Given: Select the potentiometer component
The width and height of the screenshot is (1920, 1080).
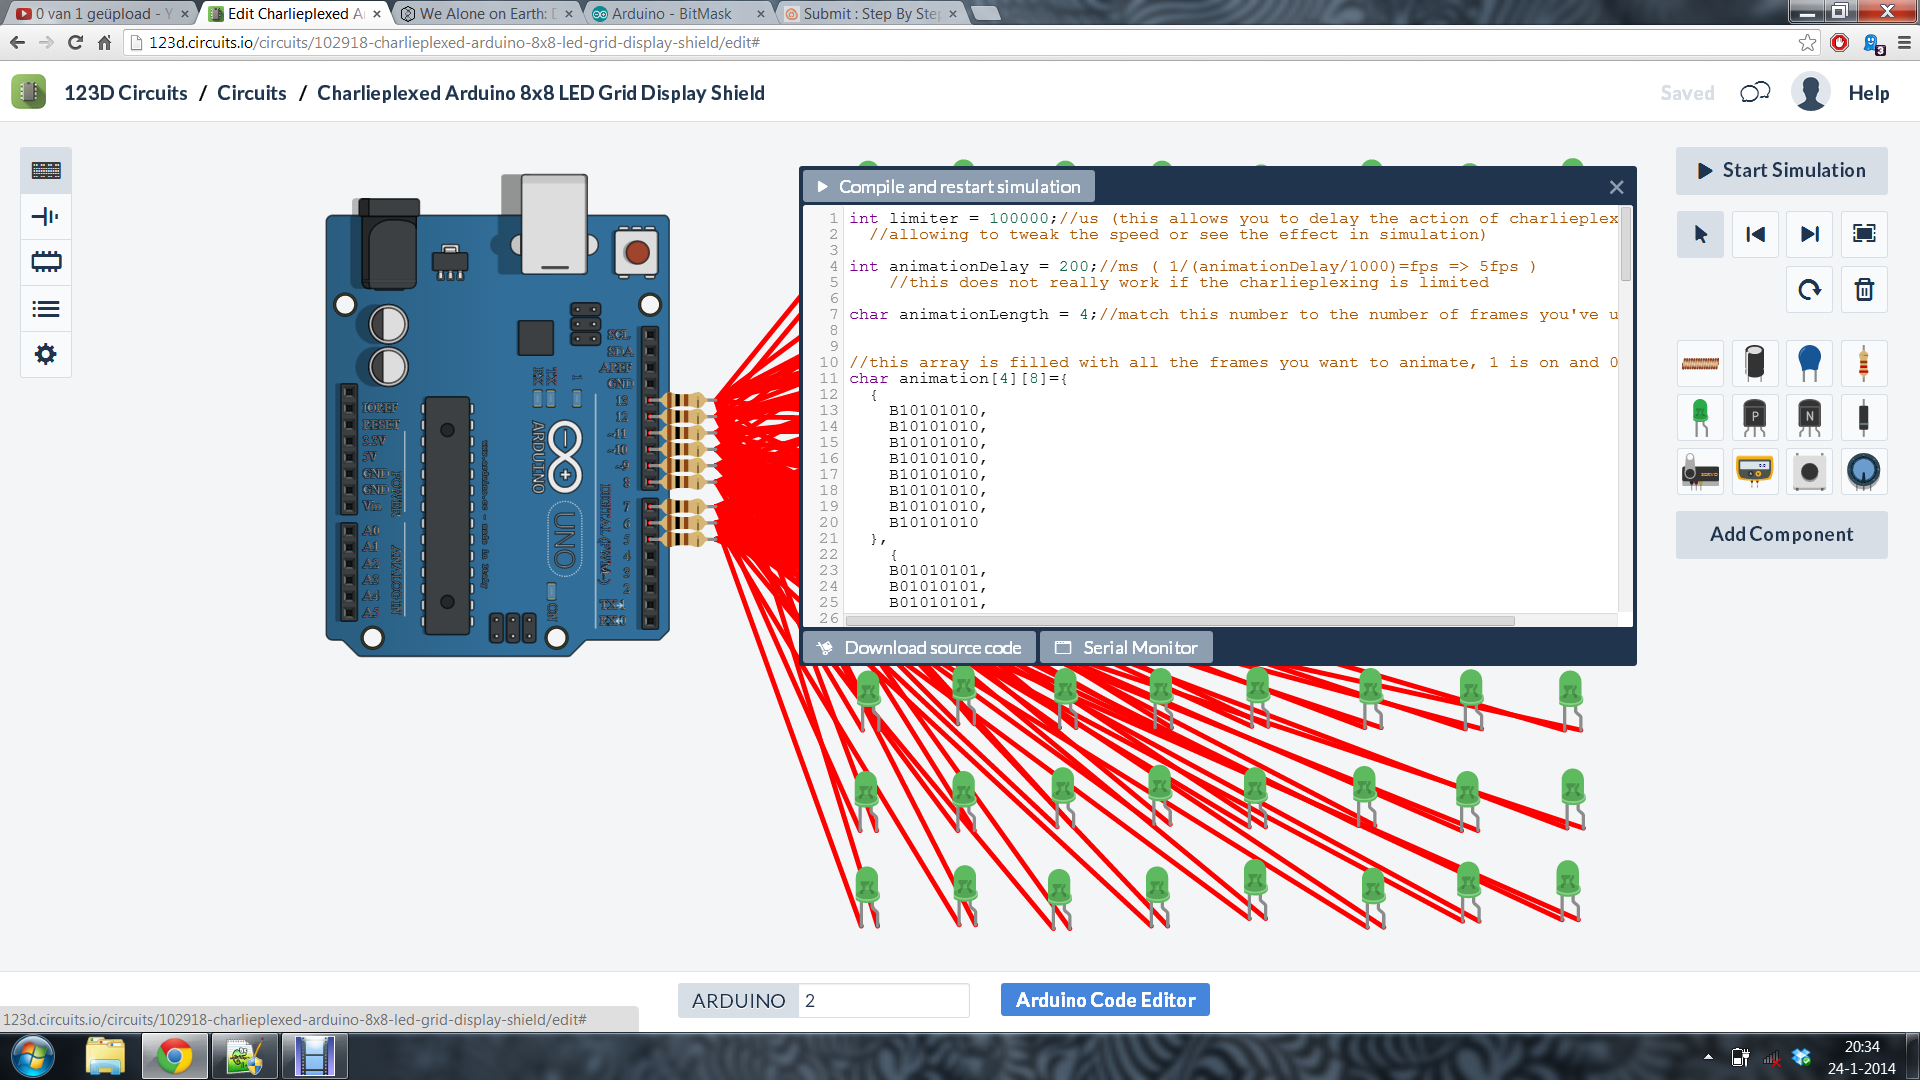Looking at the screenshot, I should (x=1864, y=471).
